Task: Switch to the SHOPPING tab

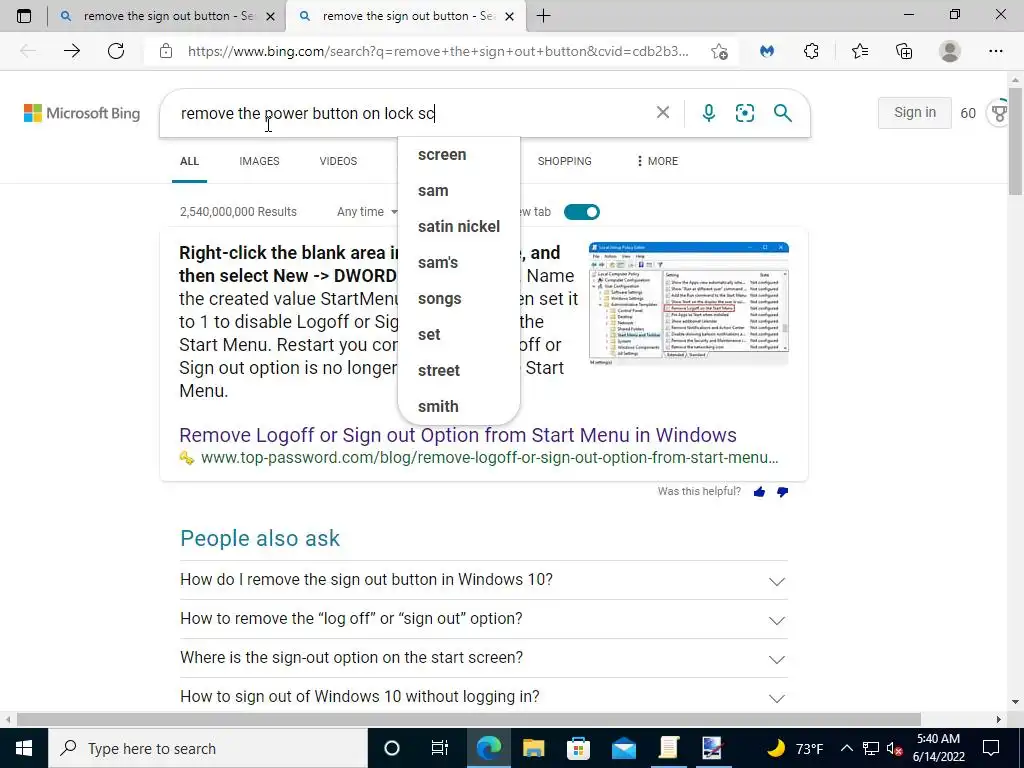Action: [x=564, y=161]
